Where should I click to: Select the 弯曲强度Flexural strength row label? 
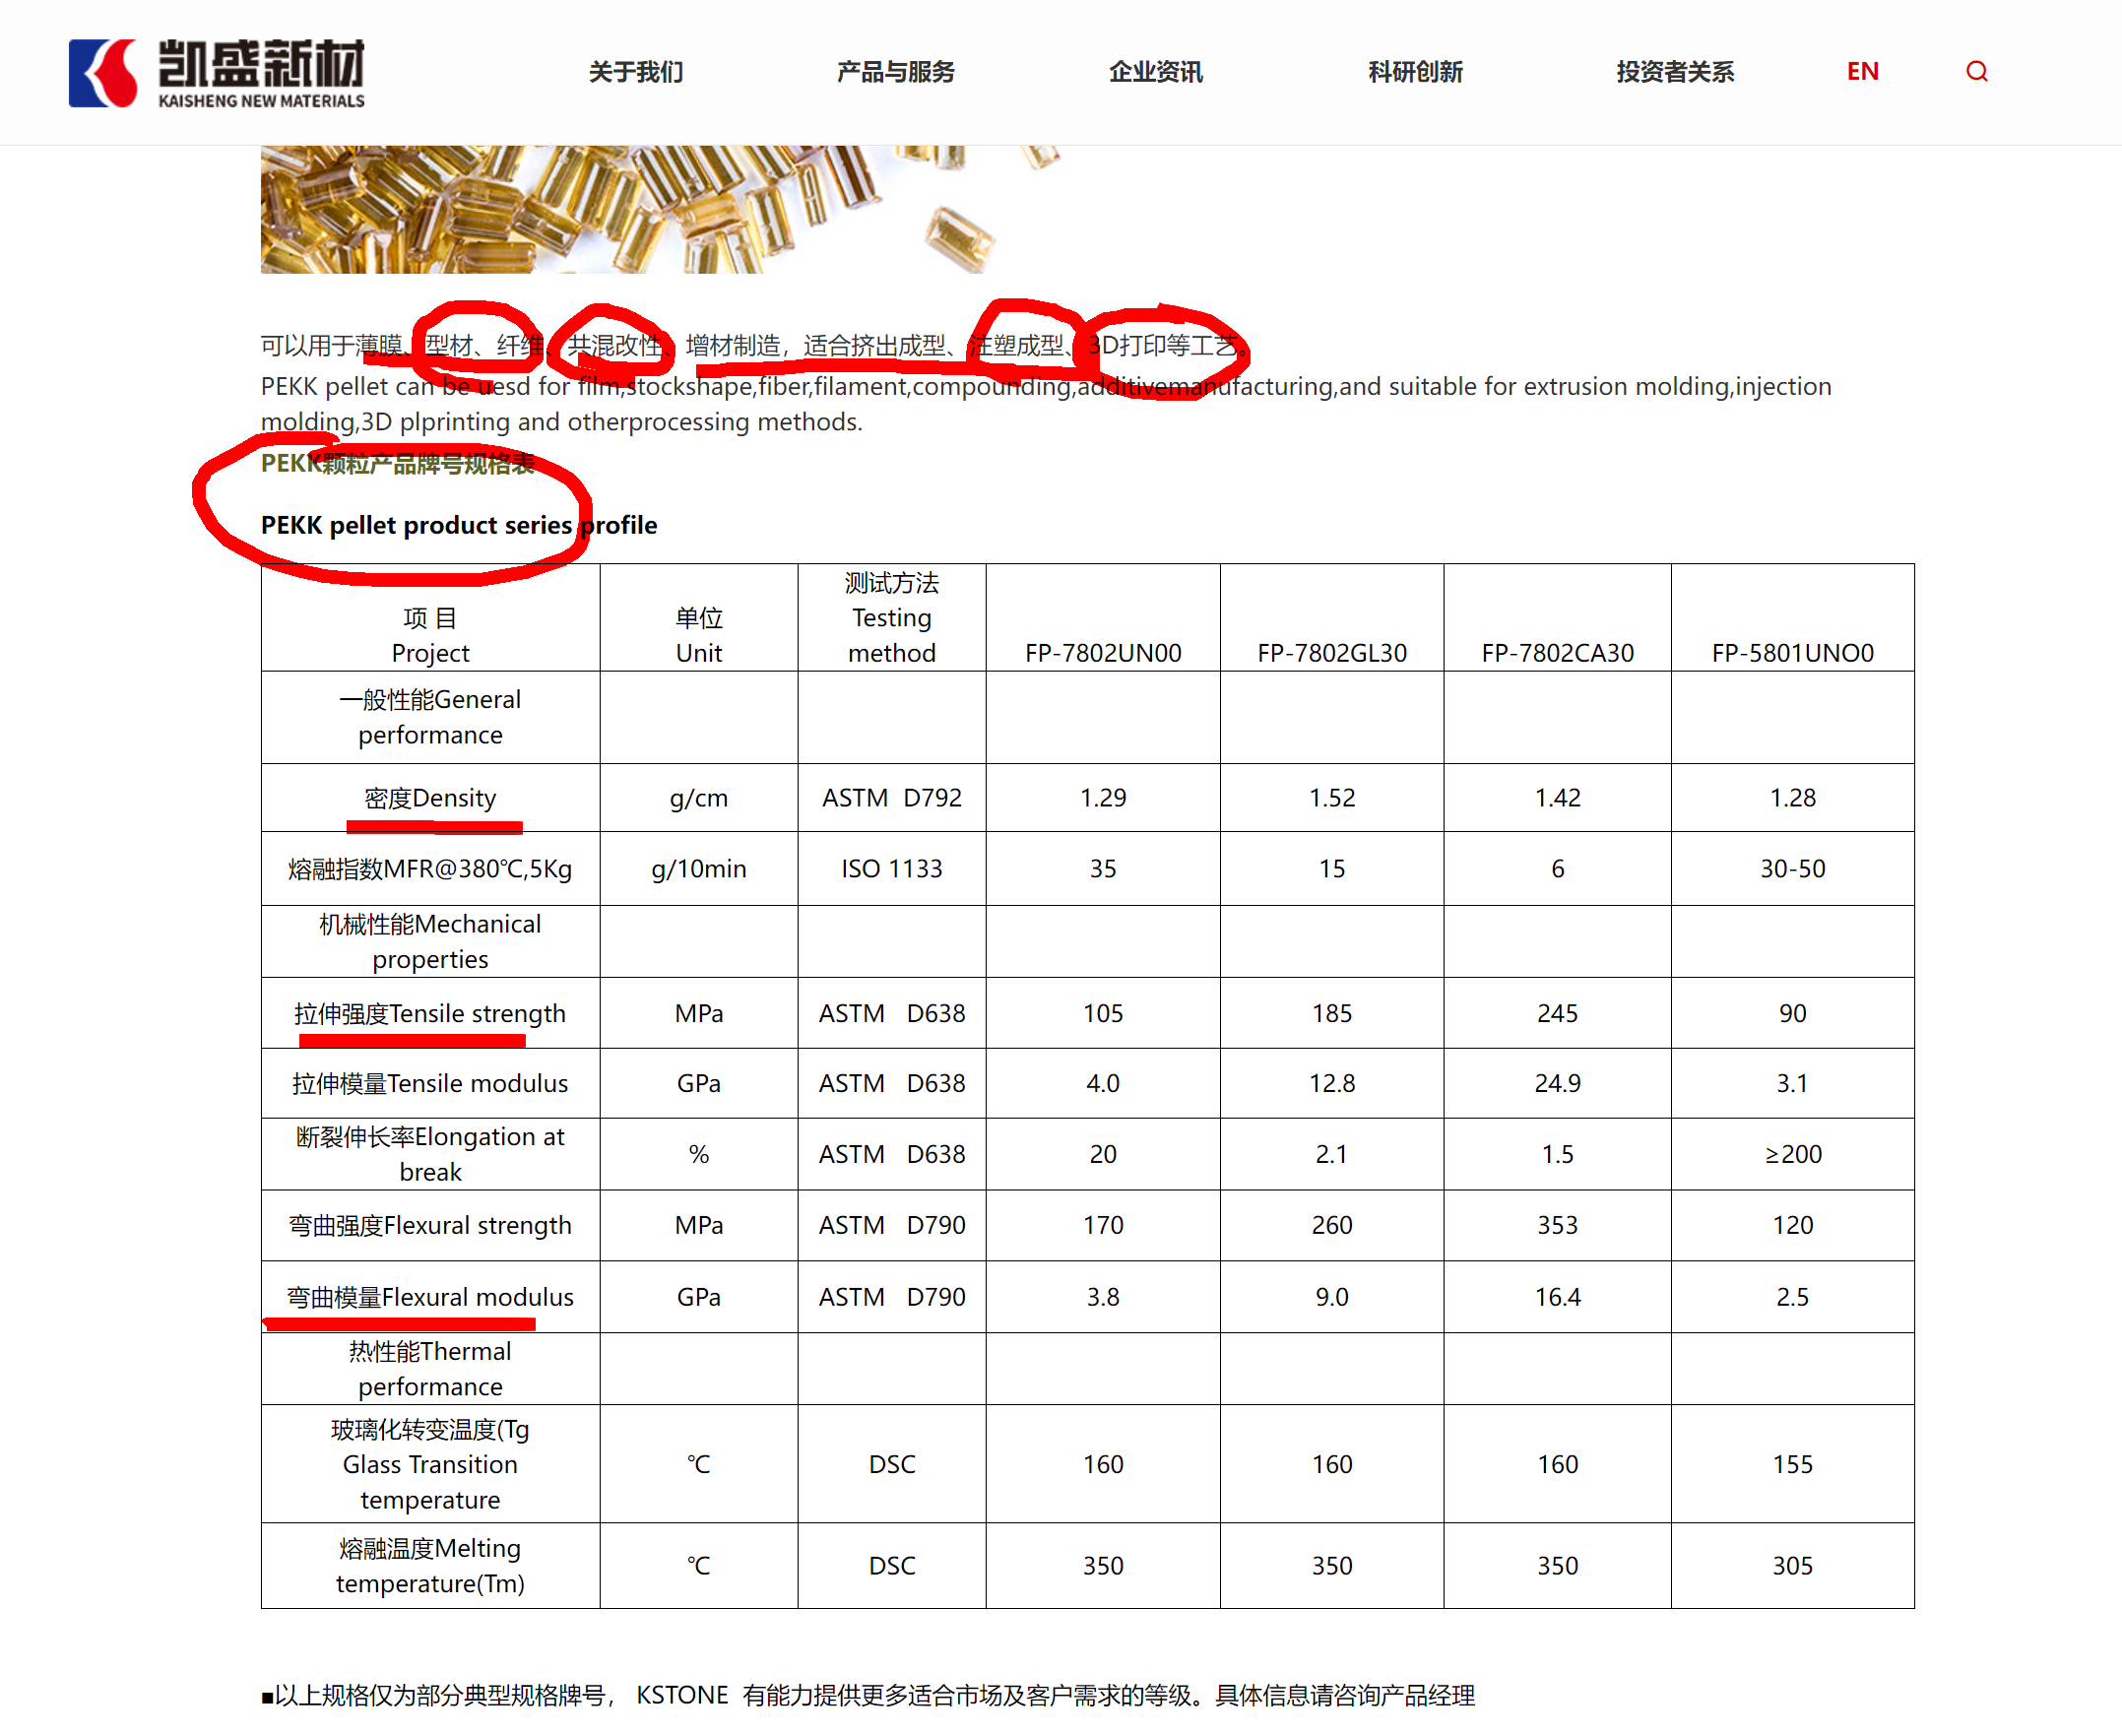point(430,1226)
